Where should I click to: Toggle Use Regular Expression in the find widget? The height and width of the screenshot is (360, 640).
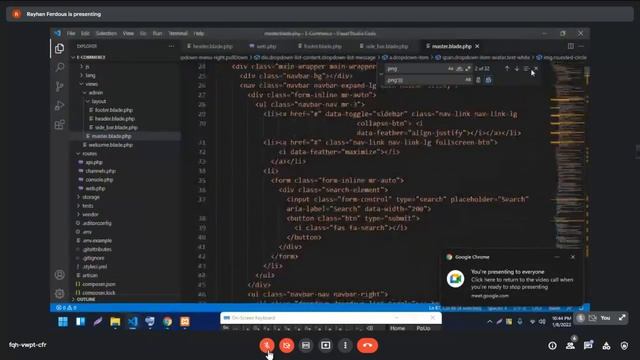click(468, 69)
